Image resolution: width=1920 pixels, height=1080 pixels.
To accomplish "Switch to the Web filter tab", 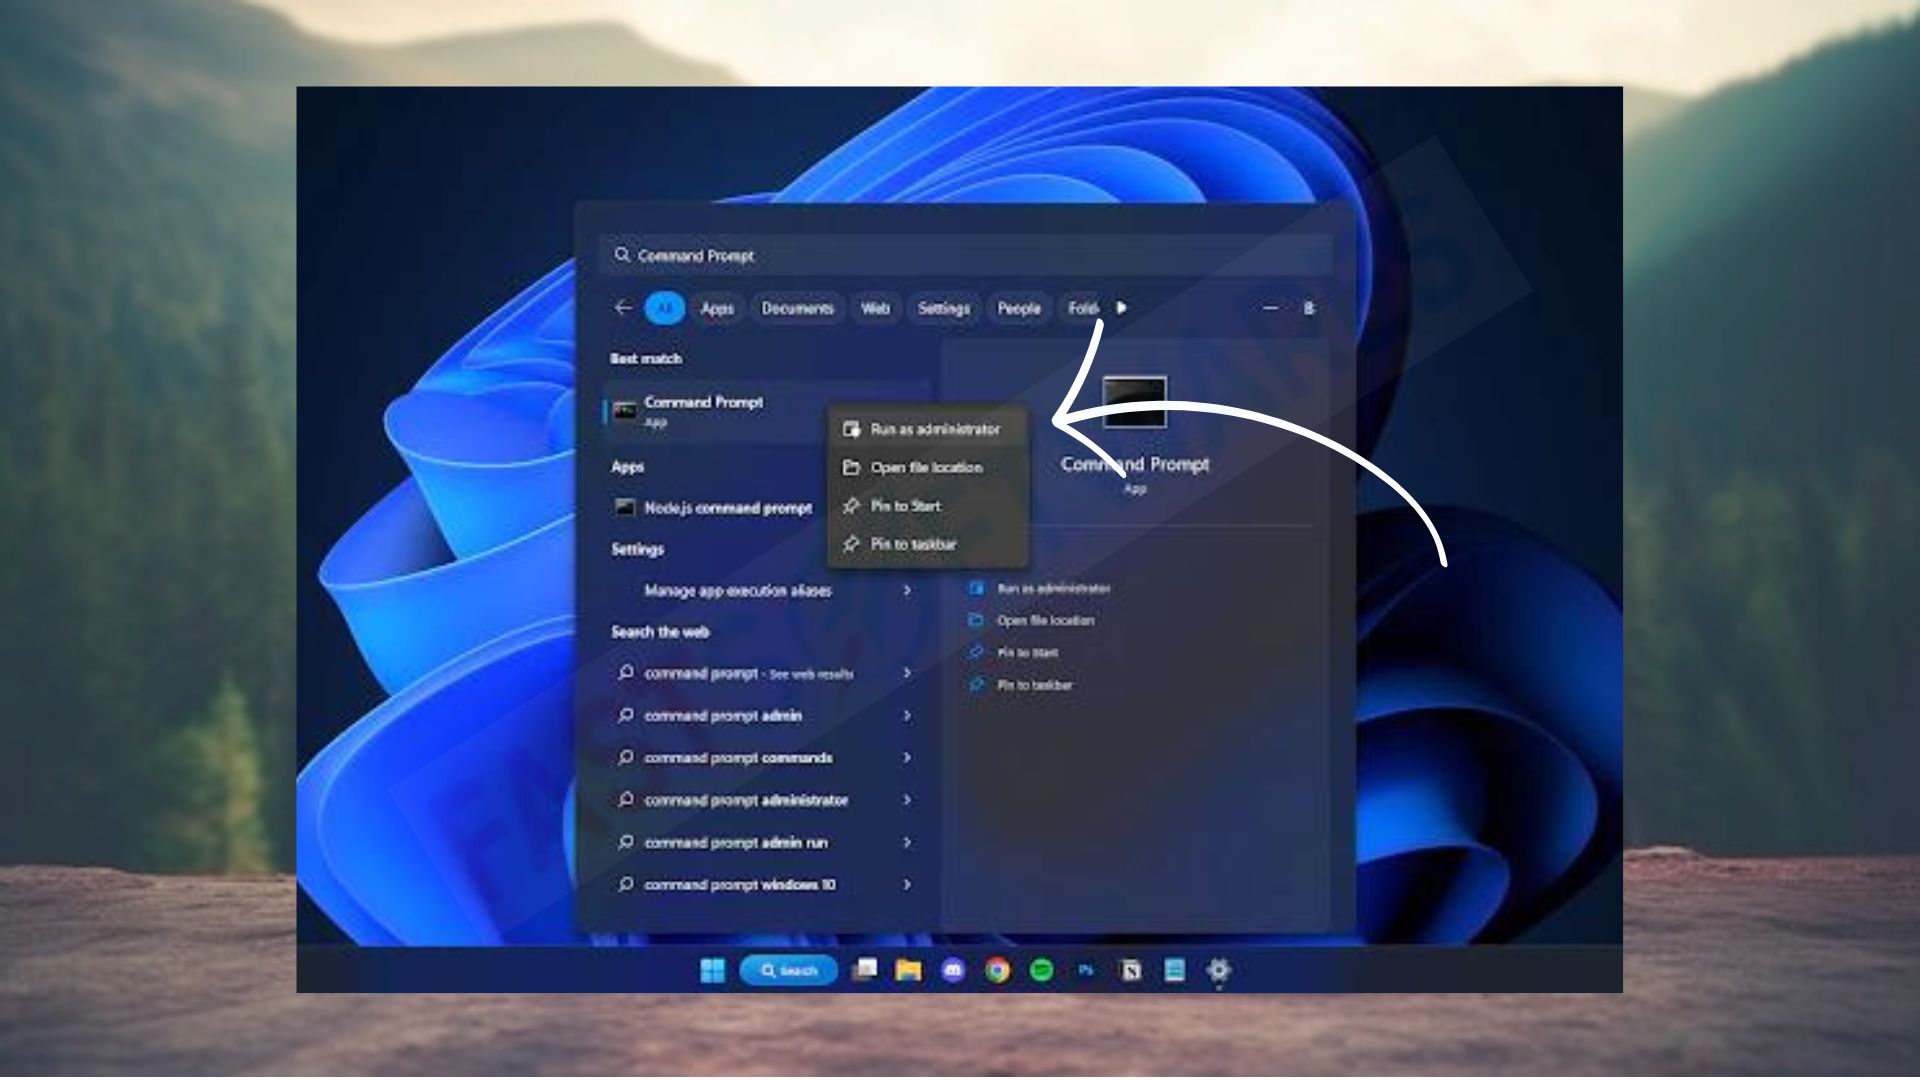I will pos(875,308).
